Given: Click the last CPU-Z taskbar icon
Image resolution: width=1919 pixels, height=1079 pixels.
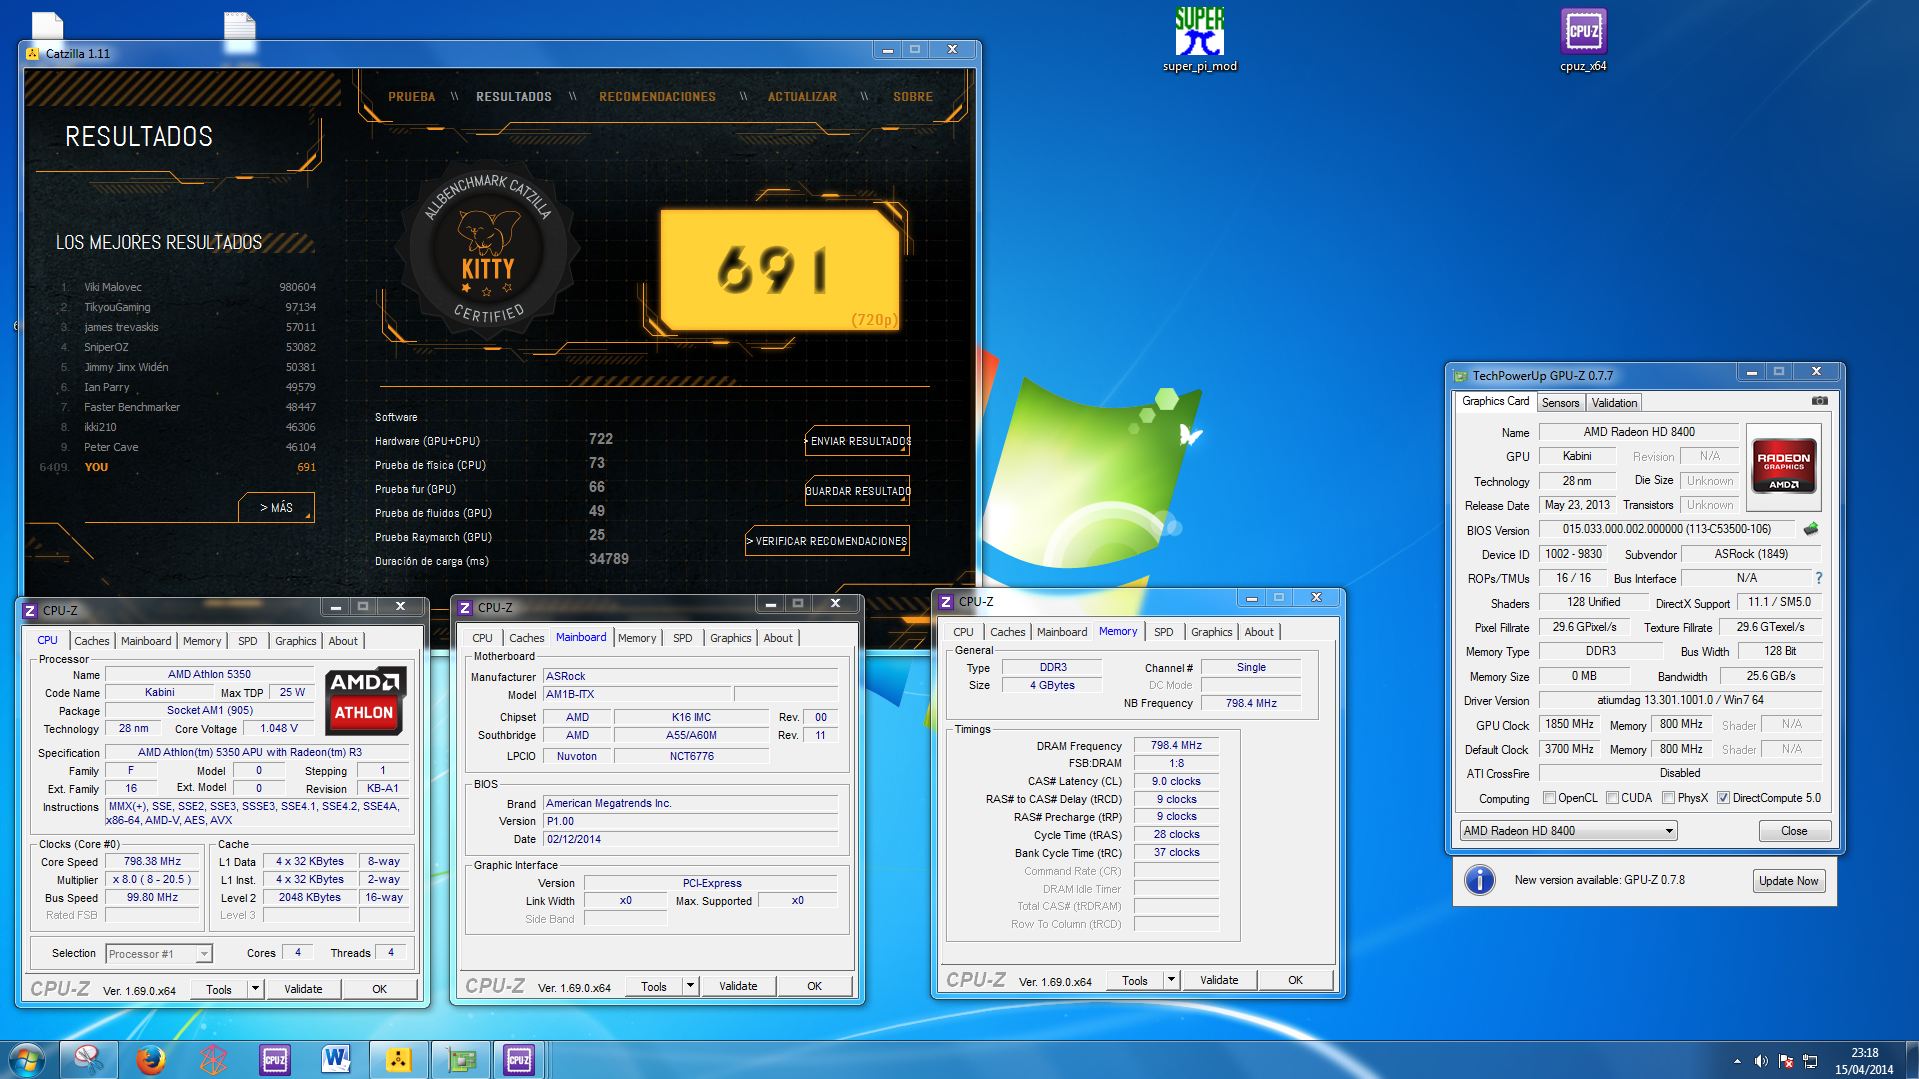Looking at the screenshot, I should [519, 1059].
